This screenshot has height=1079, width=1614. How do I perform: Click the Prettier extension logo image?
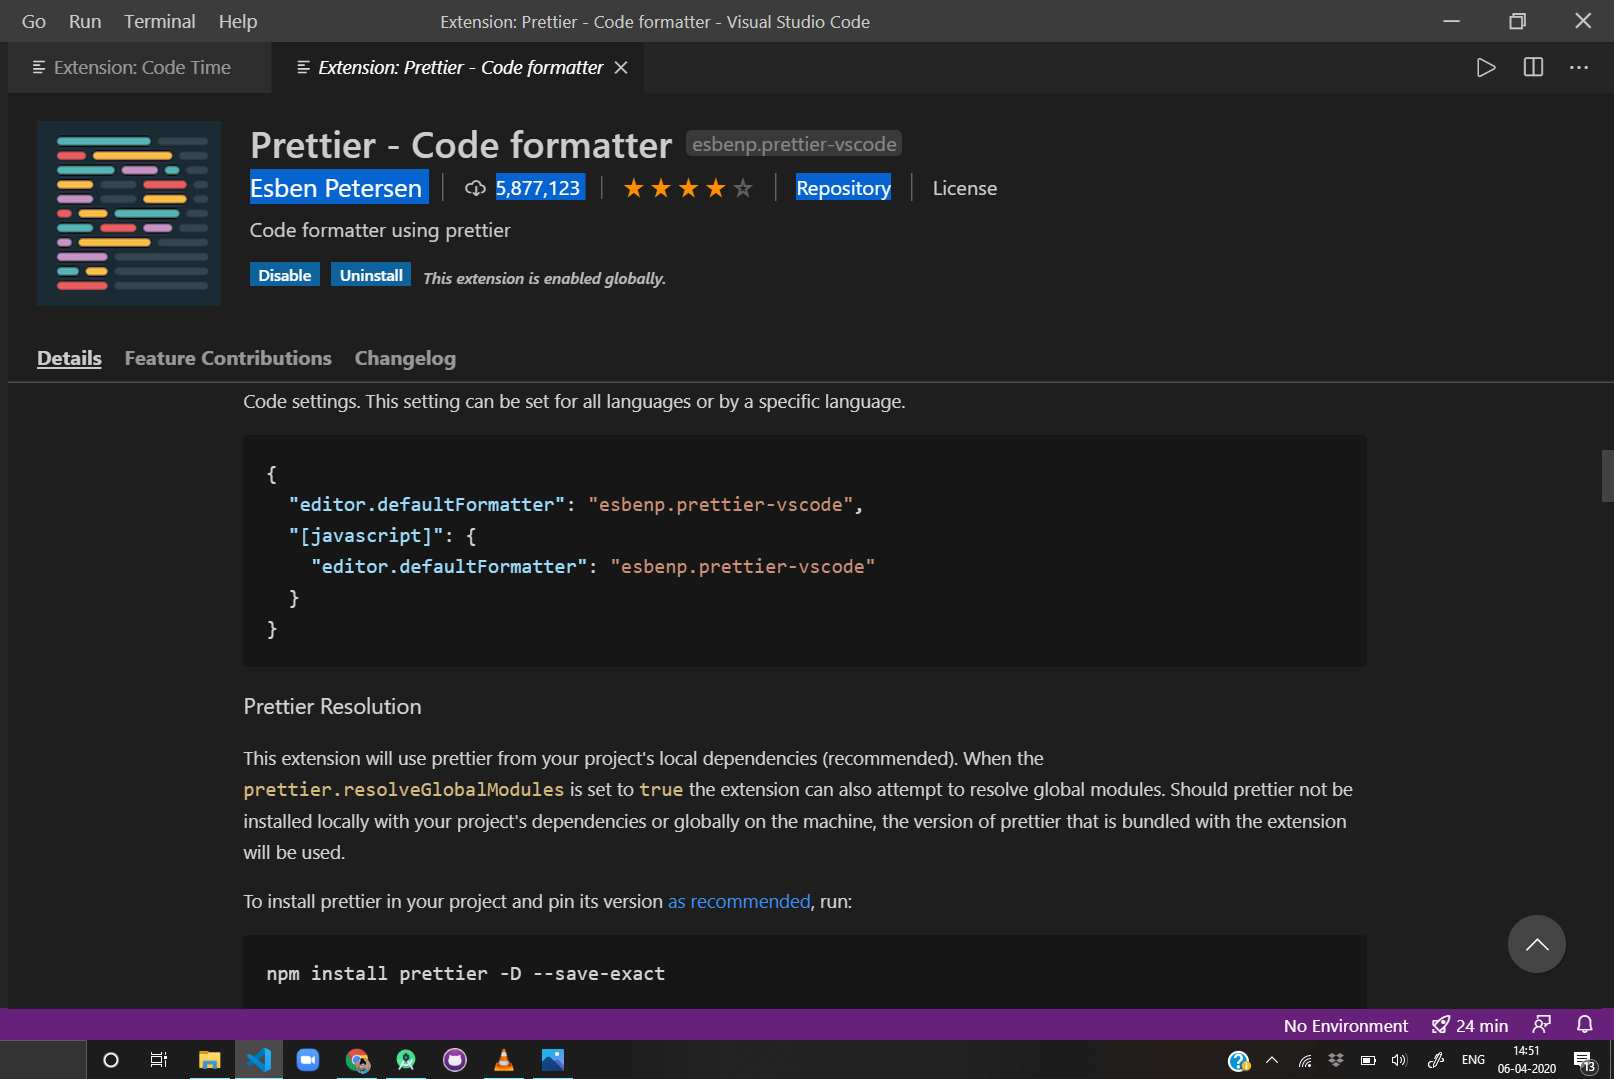click(129, 213)
